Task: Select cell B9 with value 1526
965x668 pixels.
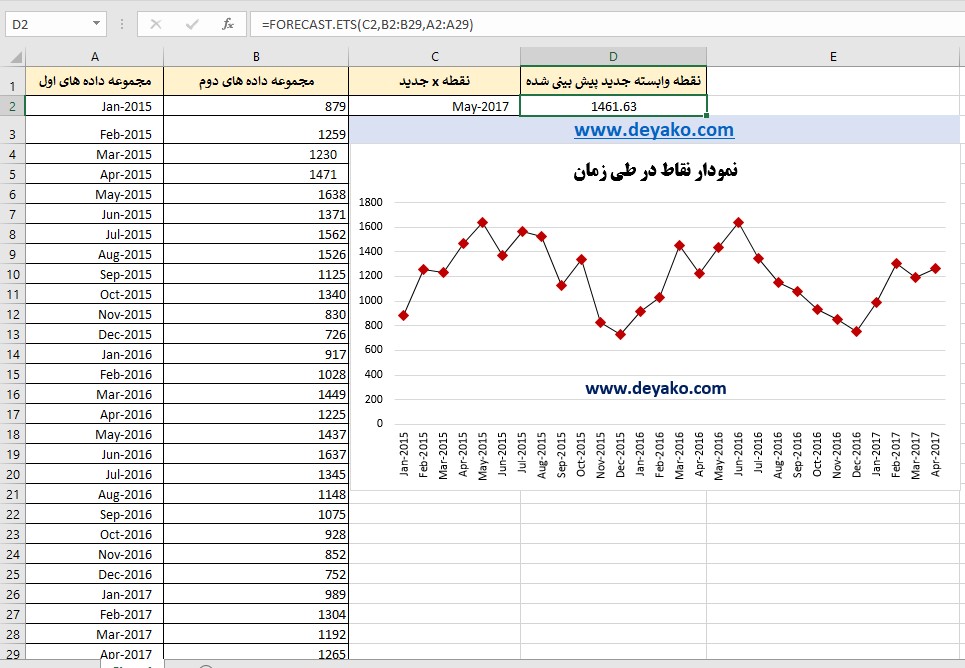Action: pos(256,254)
